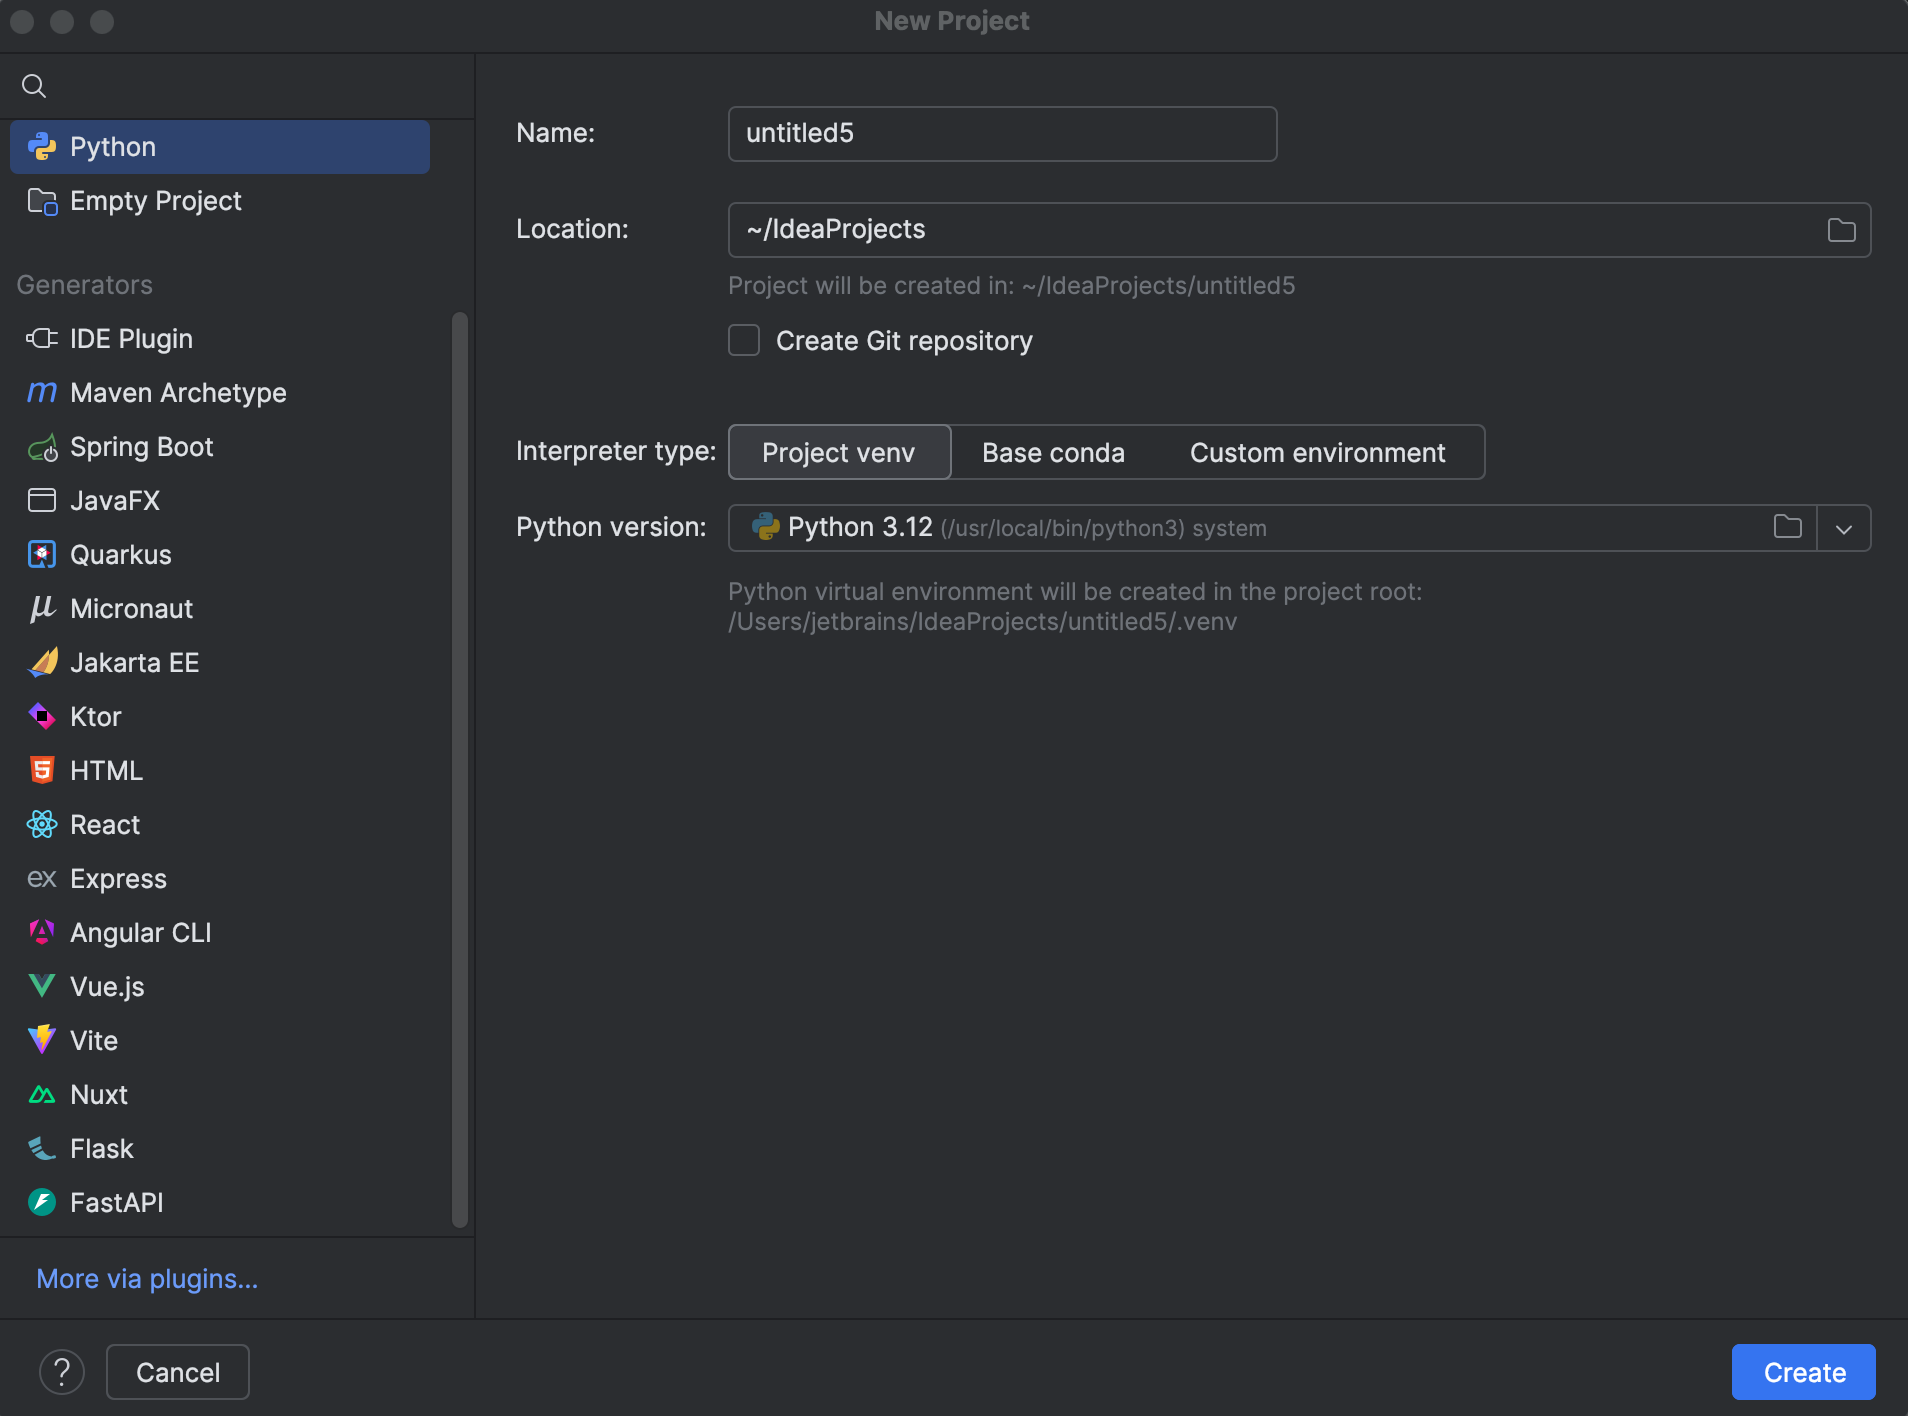Click the help question mark icon
Viewport: 1908px width, 1416px height.
tap(62, 1371)
